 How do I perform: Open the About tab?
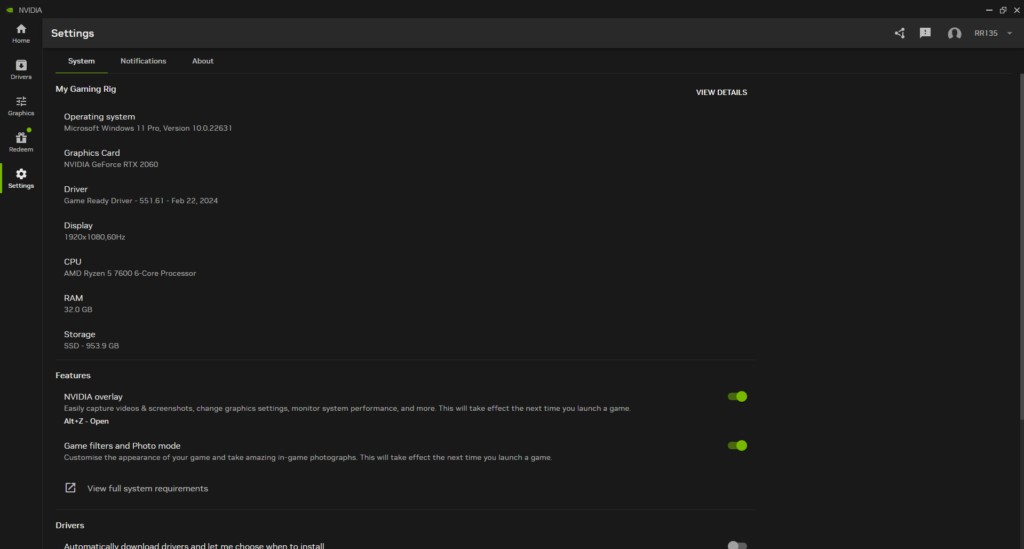[203, 61]
